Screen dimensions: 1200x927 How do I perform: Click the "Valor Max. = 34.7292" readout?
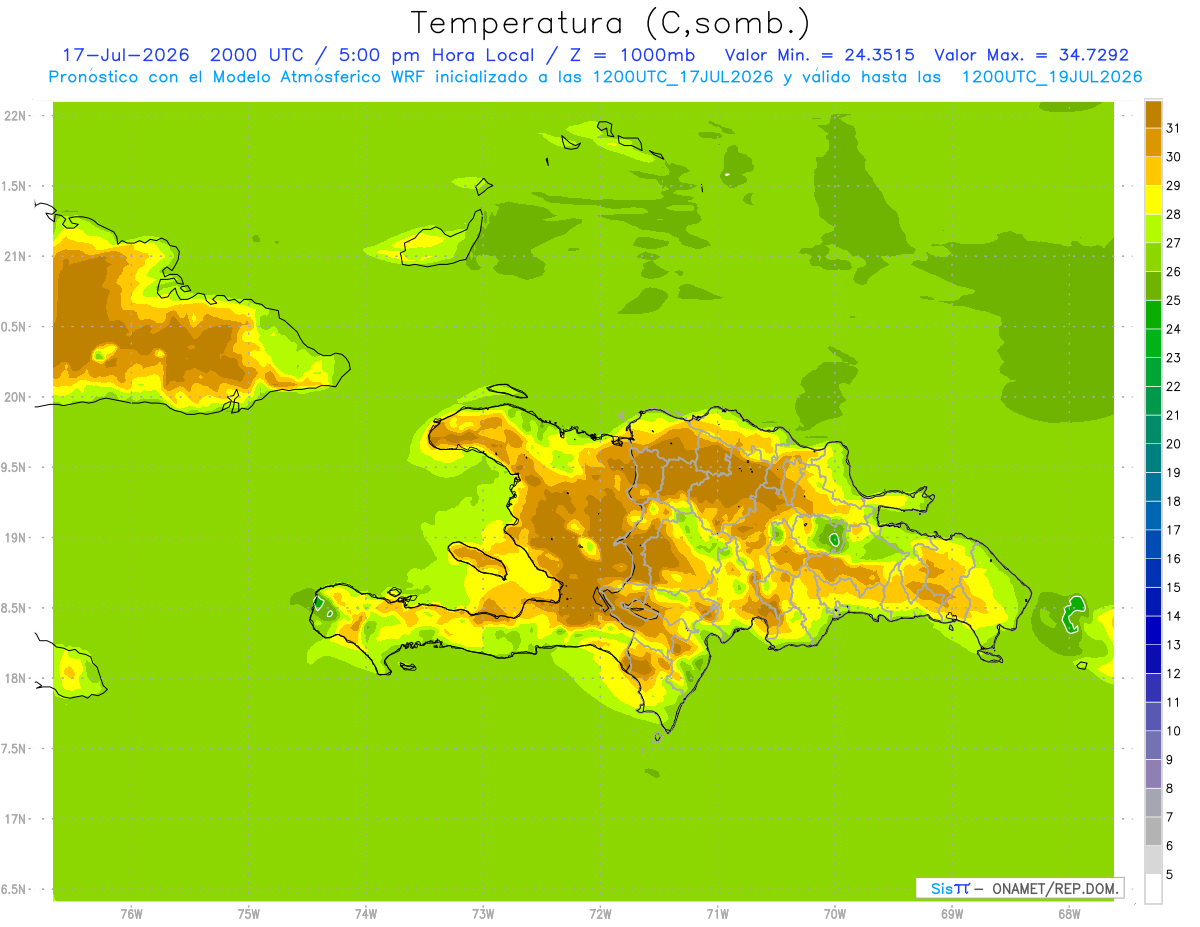pyautogui.click(x=1032, y=55)
